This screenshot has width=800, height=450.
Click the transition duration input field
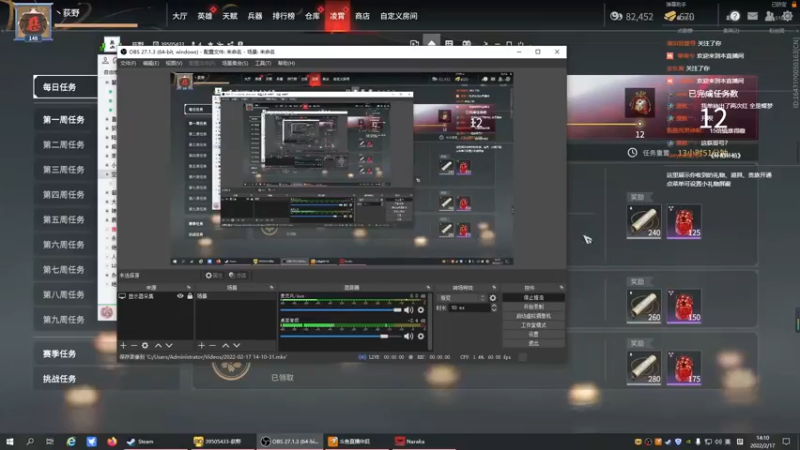pyautogui.click(x=469, y=308)
